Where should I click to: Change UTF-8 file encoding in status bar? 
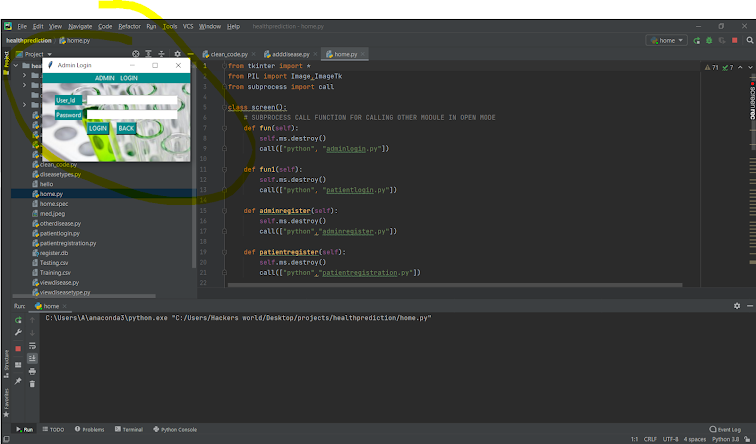click(x=670, y=439)
